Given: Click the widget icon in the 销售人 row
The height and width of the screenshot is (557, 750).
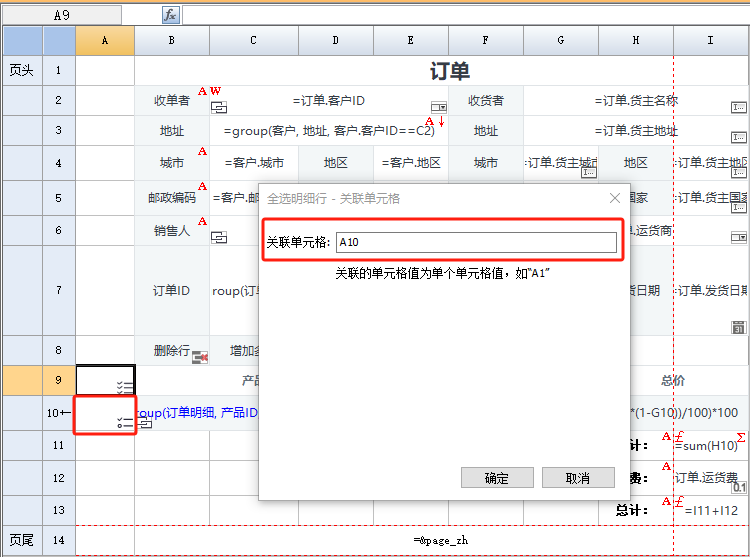Looking at the screenshot, I should 219,237.
